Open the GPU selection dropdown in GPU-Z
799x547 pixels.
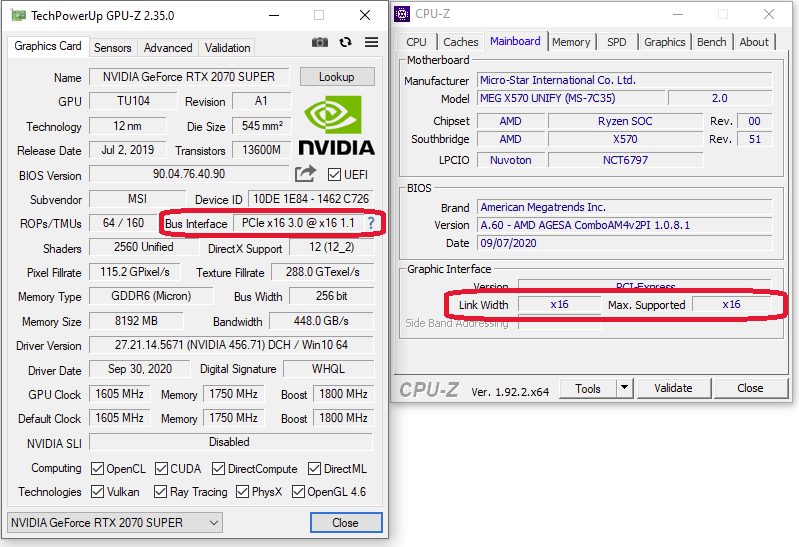(115, 523)
